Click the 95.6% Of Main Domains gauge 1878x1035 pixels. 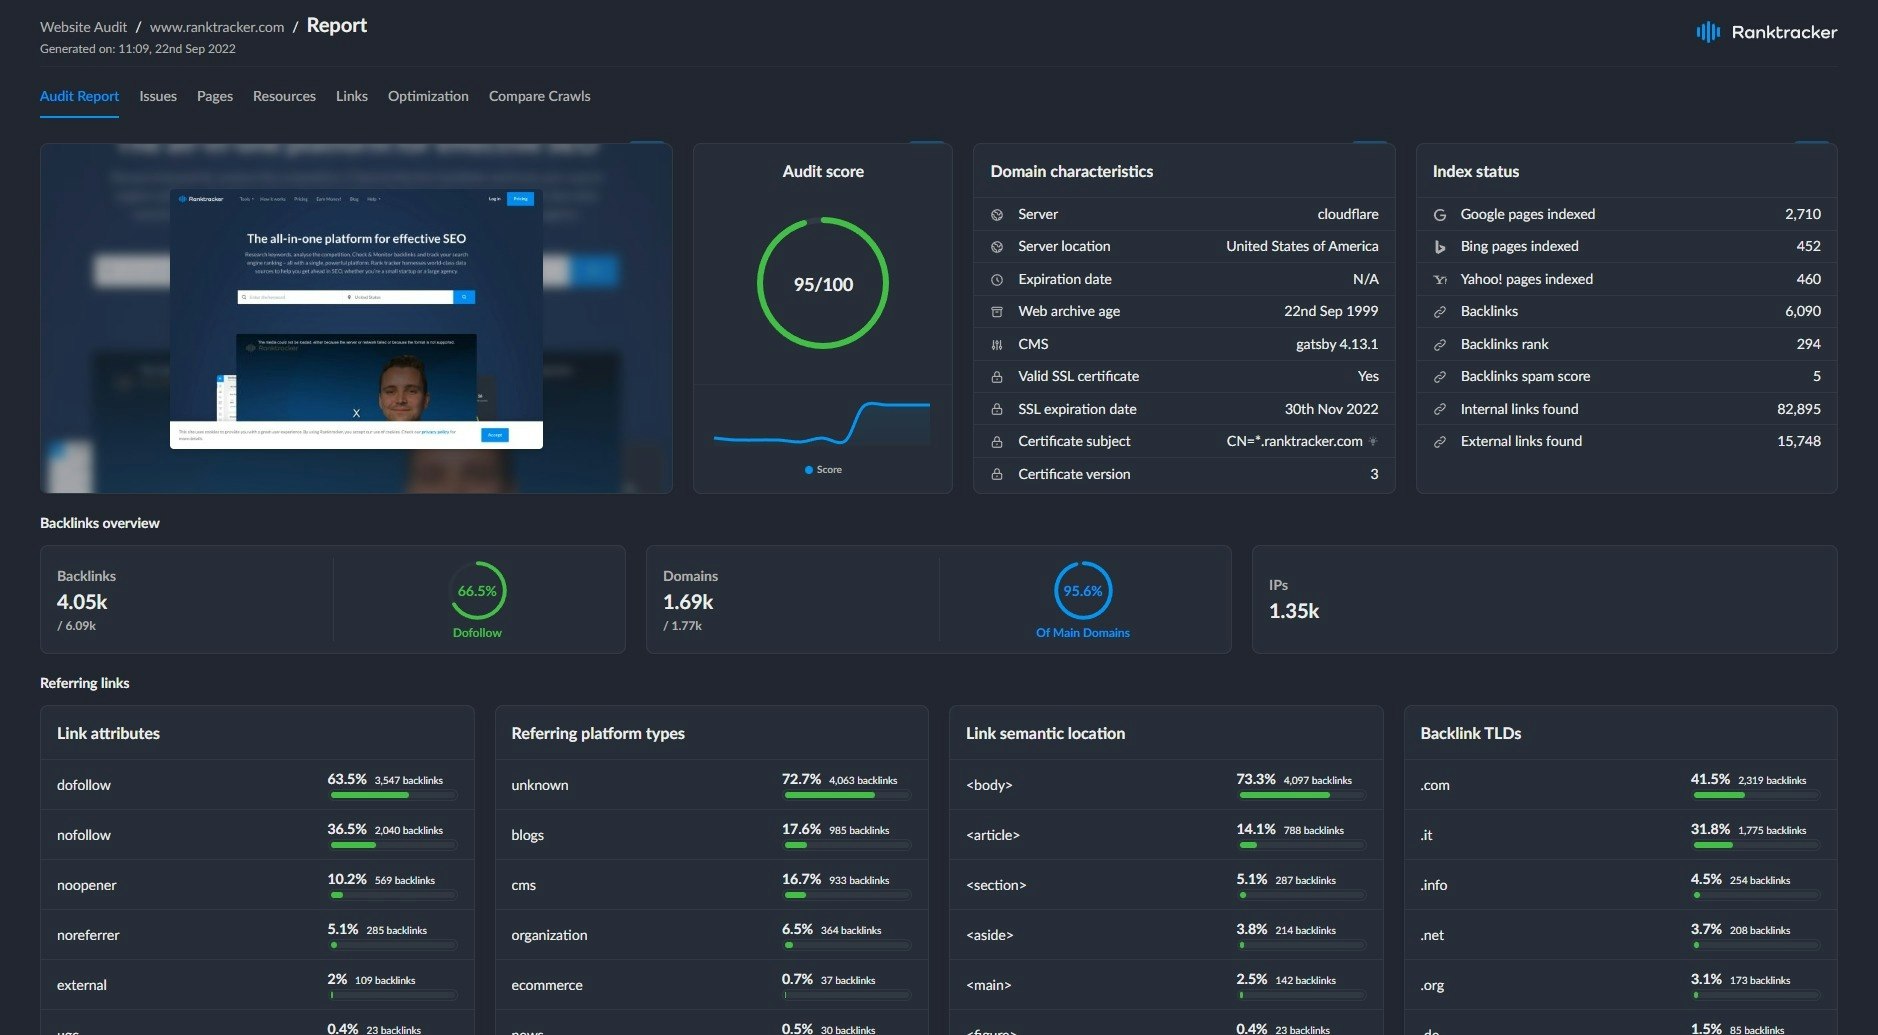tap(1083, 591)
